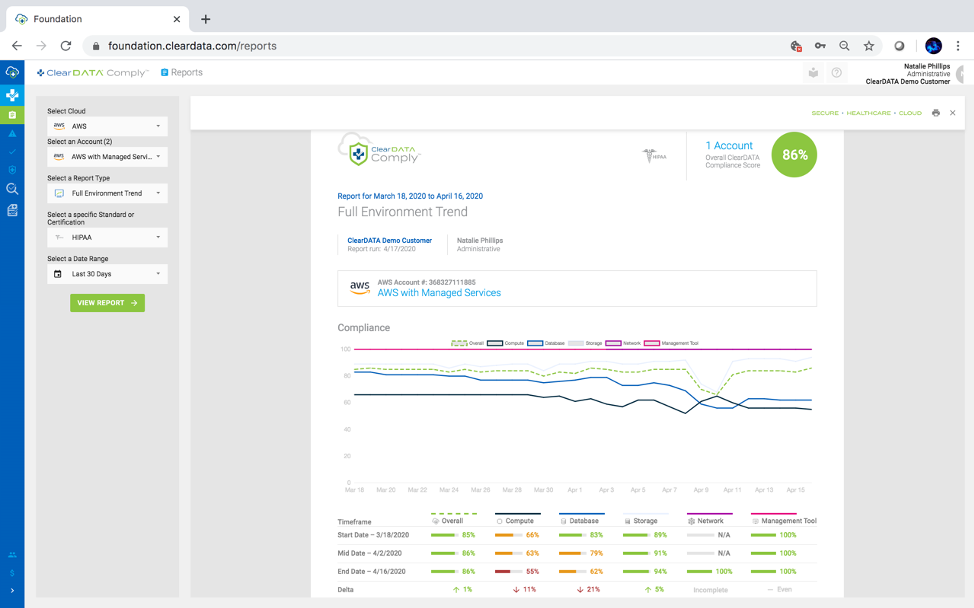Open the Select an Account dropdown
Viewport: 974px width, 608px height.
pyautogui.click(x=107, y=157)
